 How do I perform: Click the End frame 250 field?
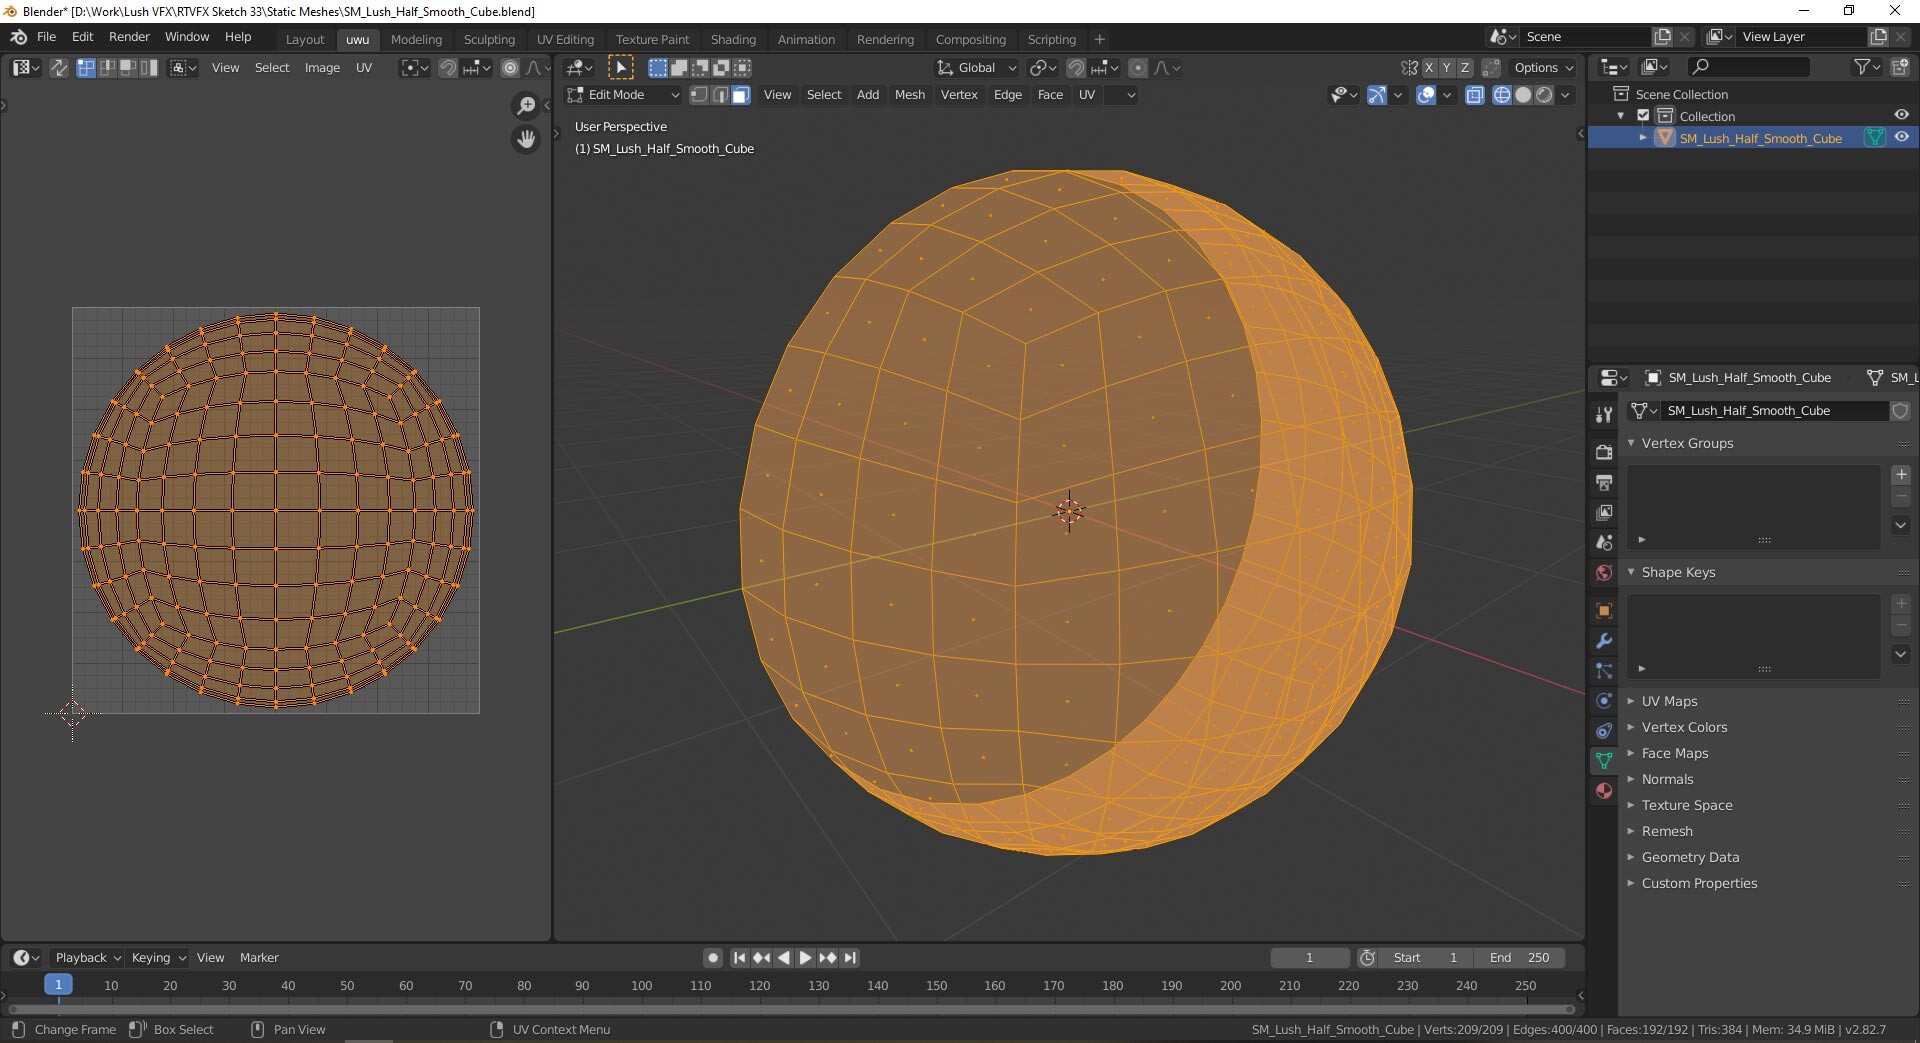click(1520, 957)
